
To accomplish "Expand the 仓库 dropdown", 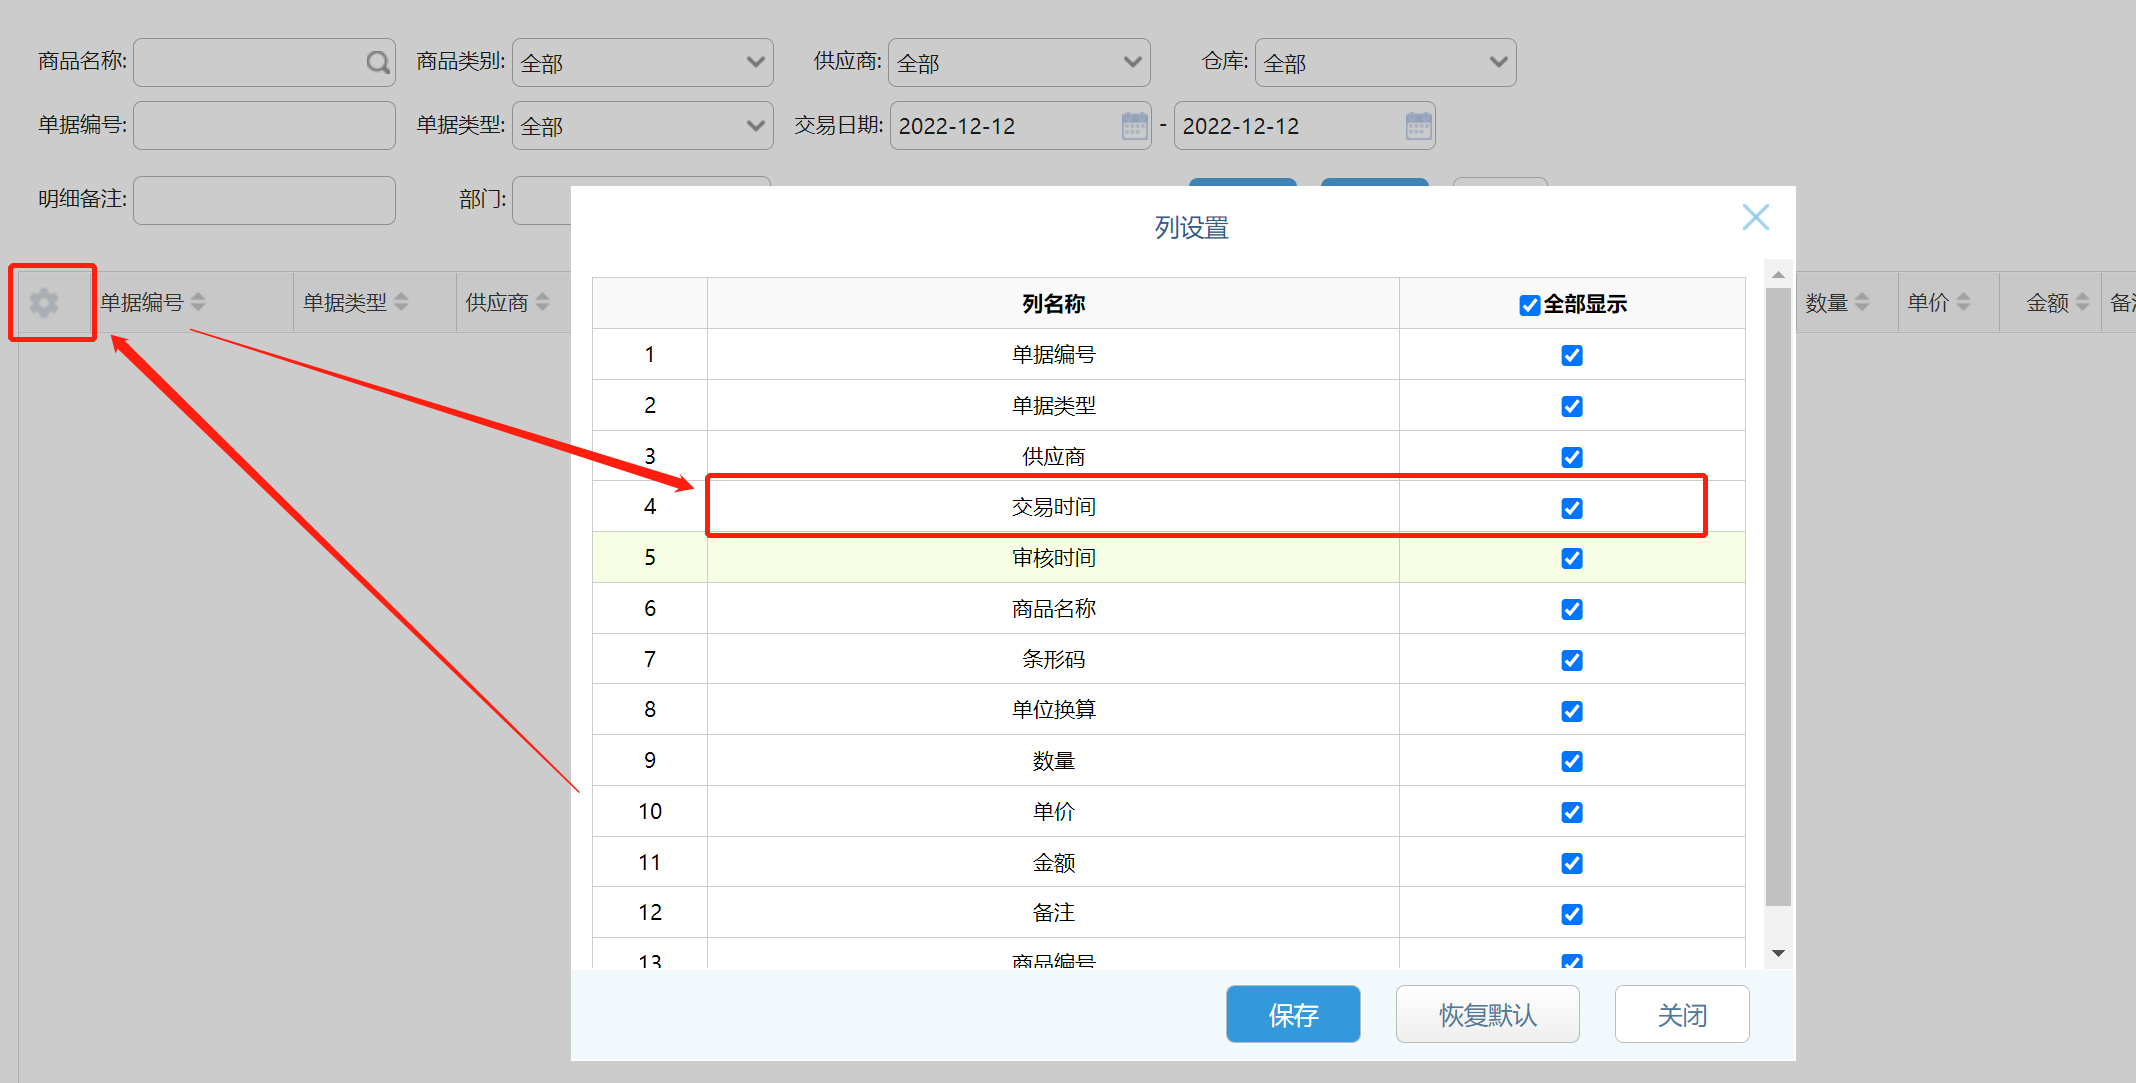I will [1497, 63].
